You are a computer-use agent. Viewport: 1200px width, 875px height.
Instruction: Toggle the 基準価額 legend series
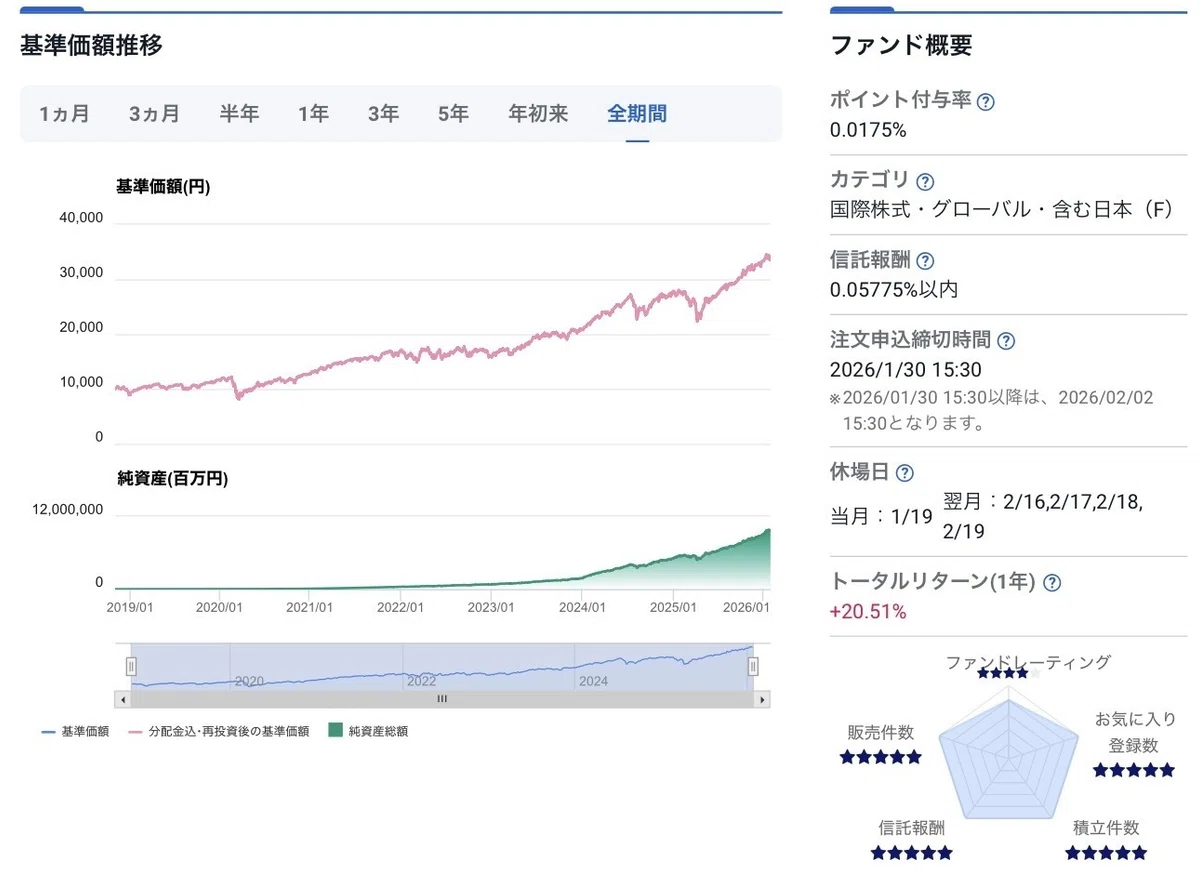point(78,731)
